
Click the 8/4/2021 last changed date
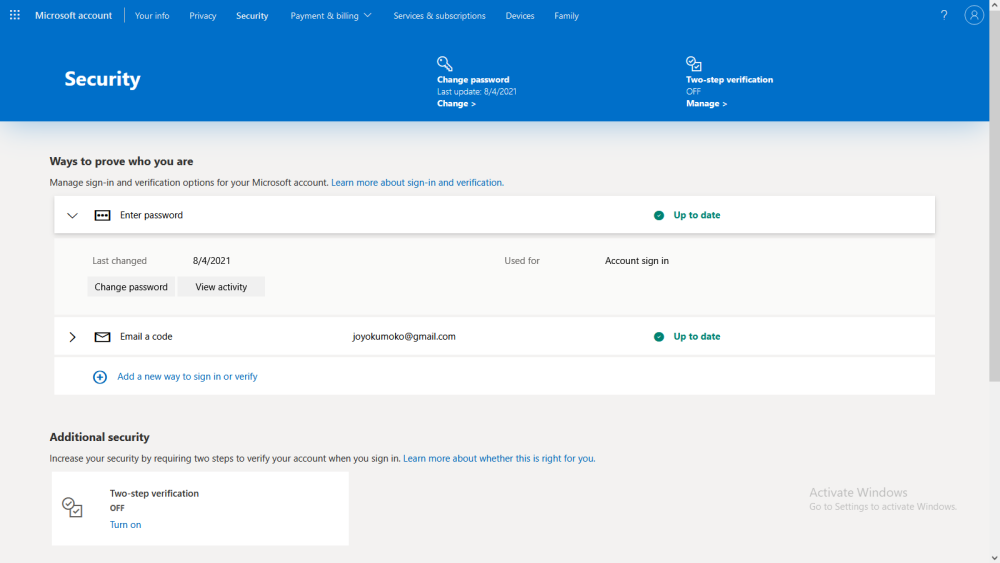coord(211,261)
